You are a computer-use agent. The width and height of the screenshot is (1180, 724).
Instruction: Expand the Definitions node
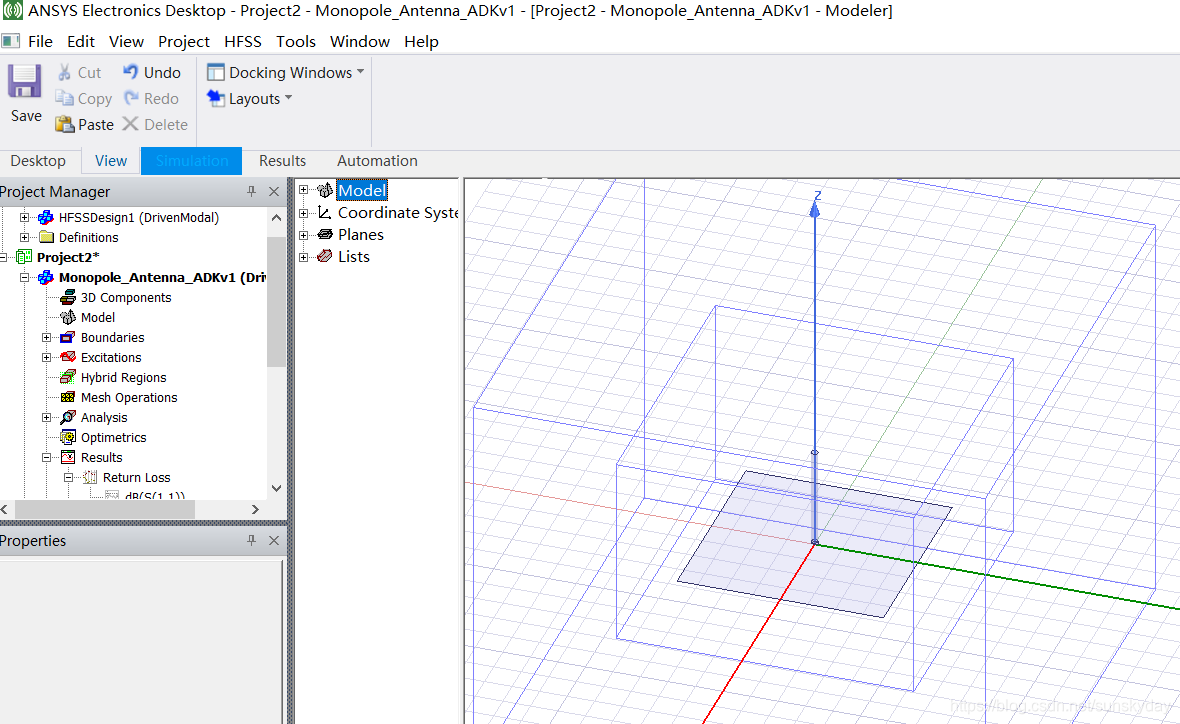(24, 237)
